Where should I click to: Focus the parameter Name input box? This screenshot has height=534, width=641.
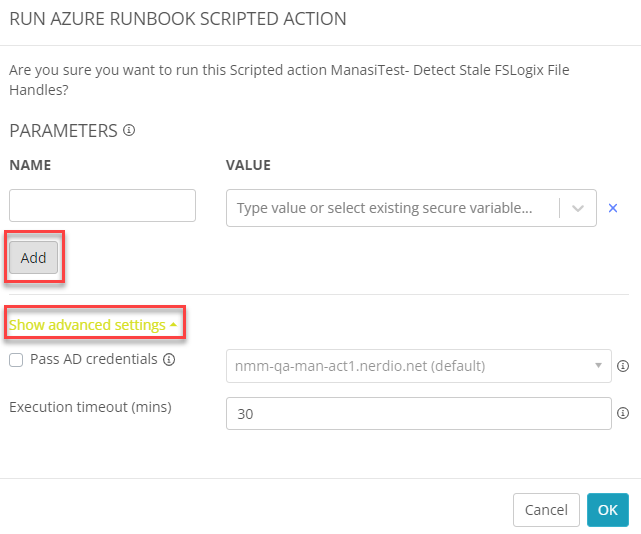click(x=102, y=205)
